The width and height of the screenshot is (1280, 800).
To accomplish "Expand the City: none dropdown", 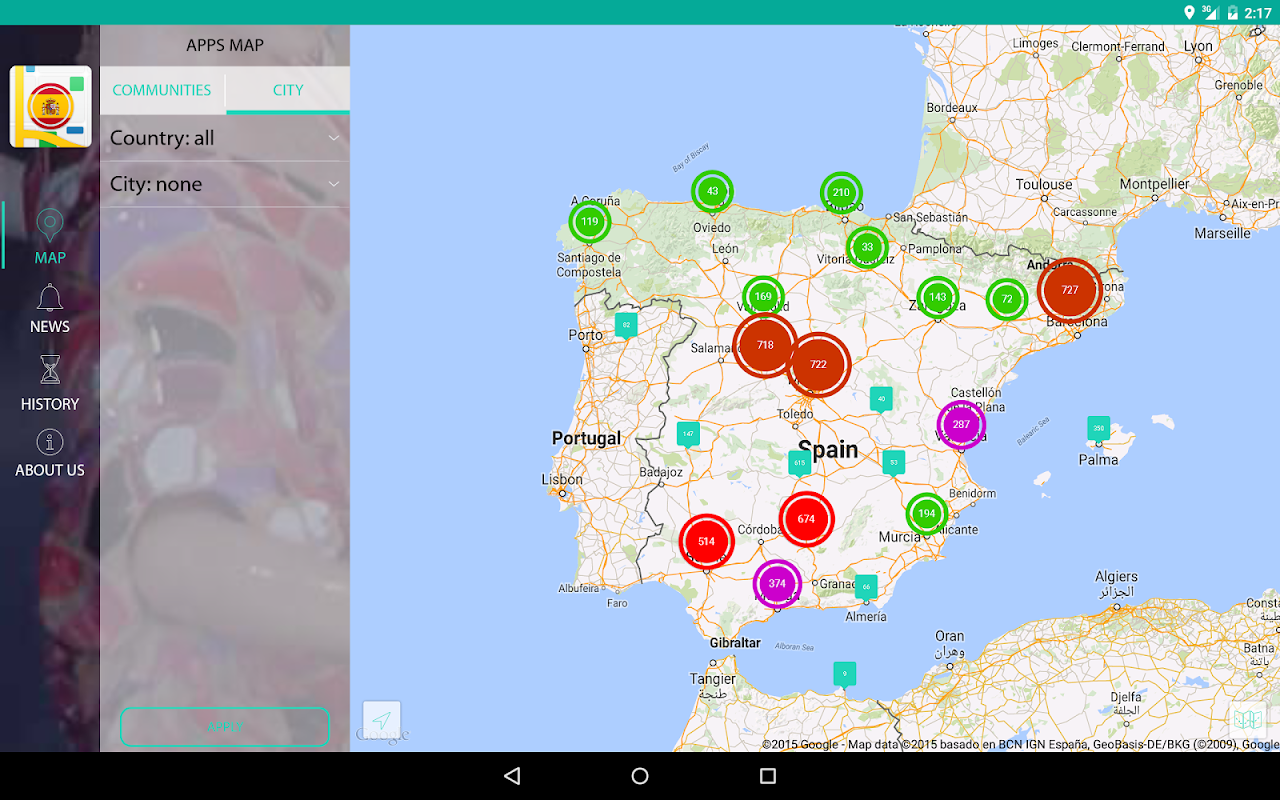I will pos(225,184).
